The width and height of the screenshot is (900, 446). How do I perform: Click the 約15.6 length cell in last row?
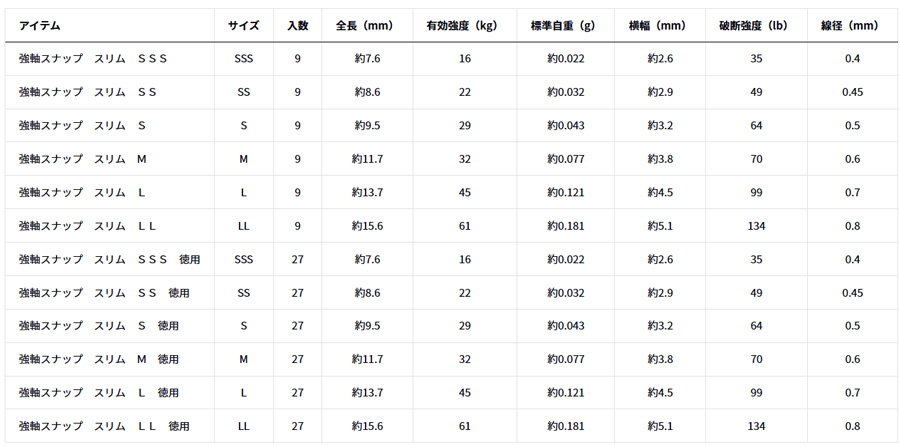[x=367, y=426]
